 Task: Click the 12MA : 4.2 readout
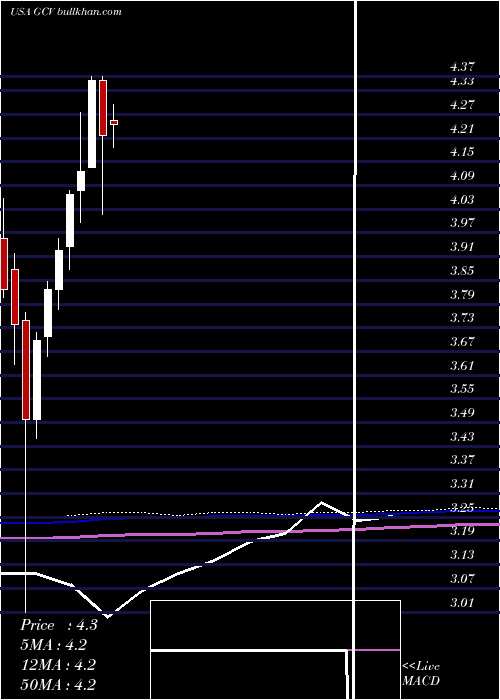[x=58, y=665]
